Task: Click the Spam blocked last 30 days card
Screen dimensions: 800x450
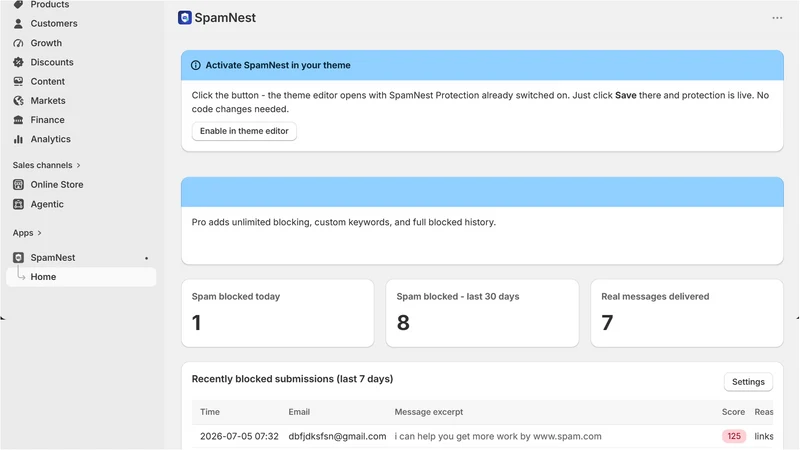Action: [x=482, y=313]
